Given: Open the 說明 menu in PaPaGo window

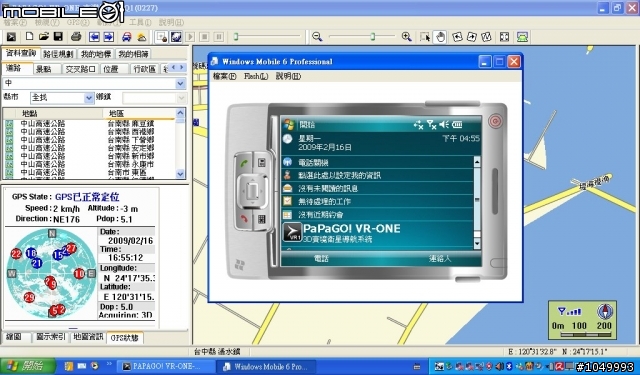Looking at the screenshot, I should (x=171, y=22).
